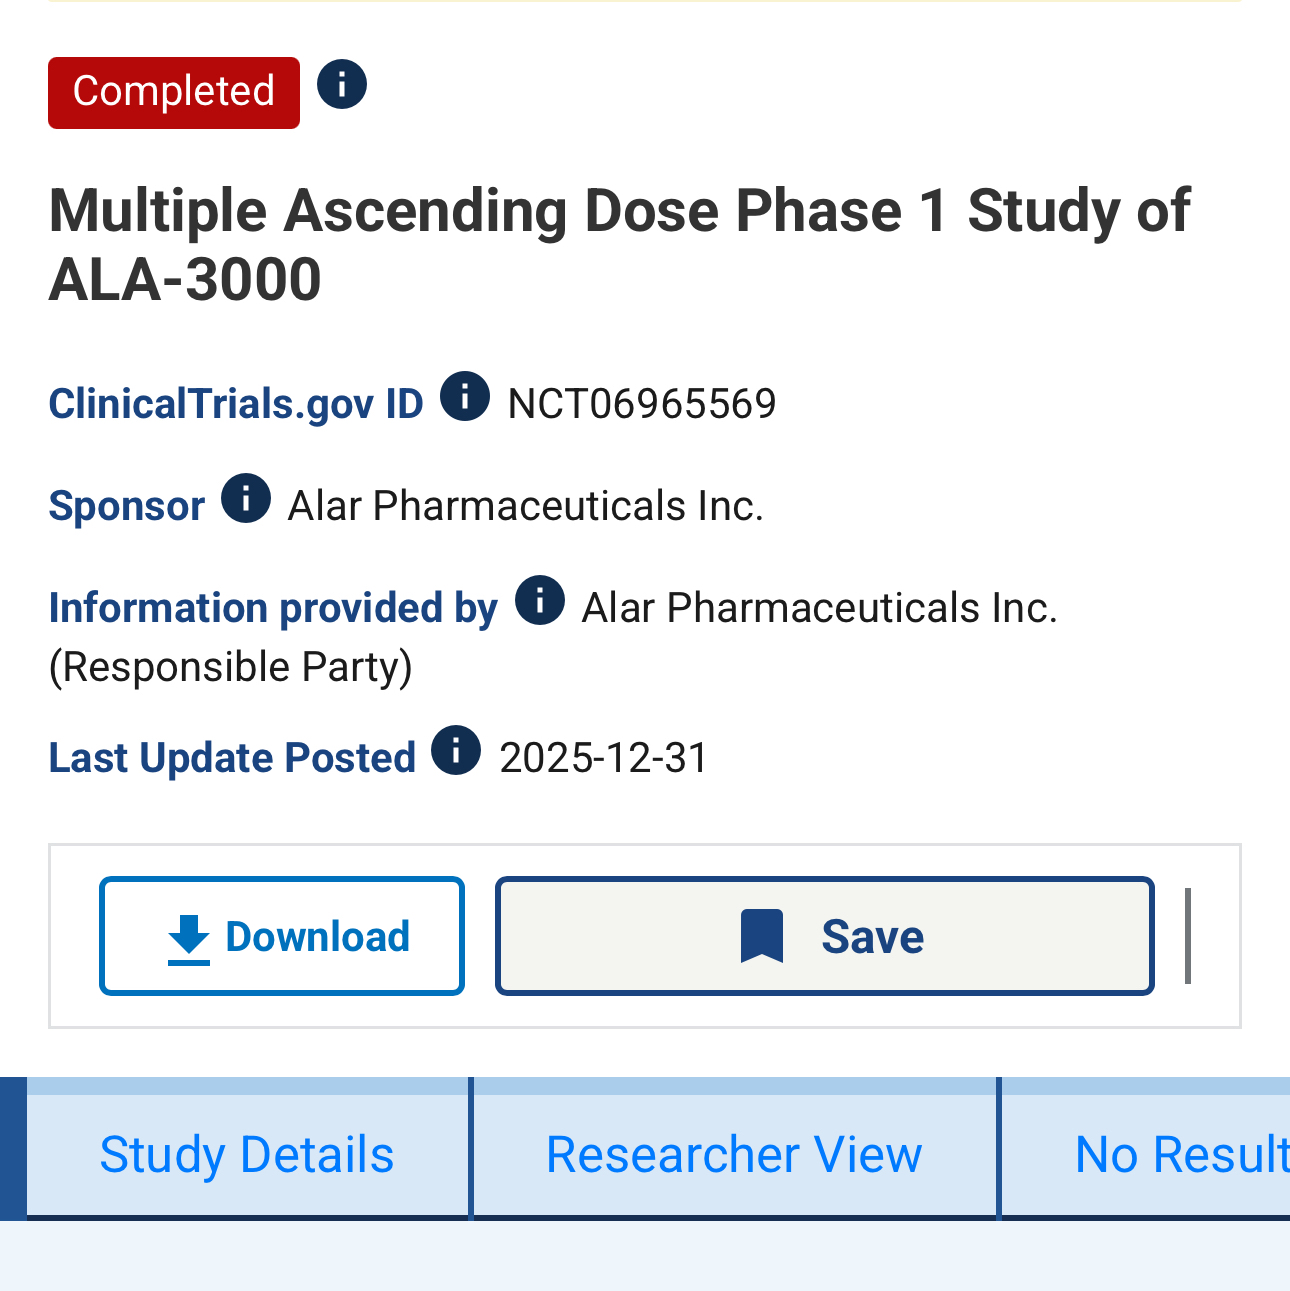
Task: Switch to the Study Details tab
Action: click(247, 1154)
